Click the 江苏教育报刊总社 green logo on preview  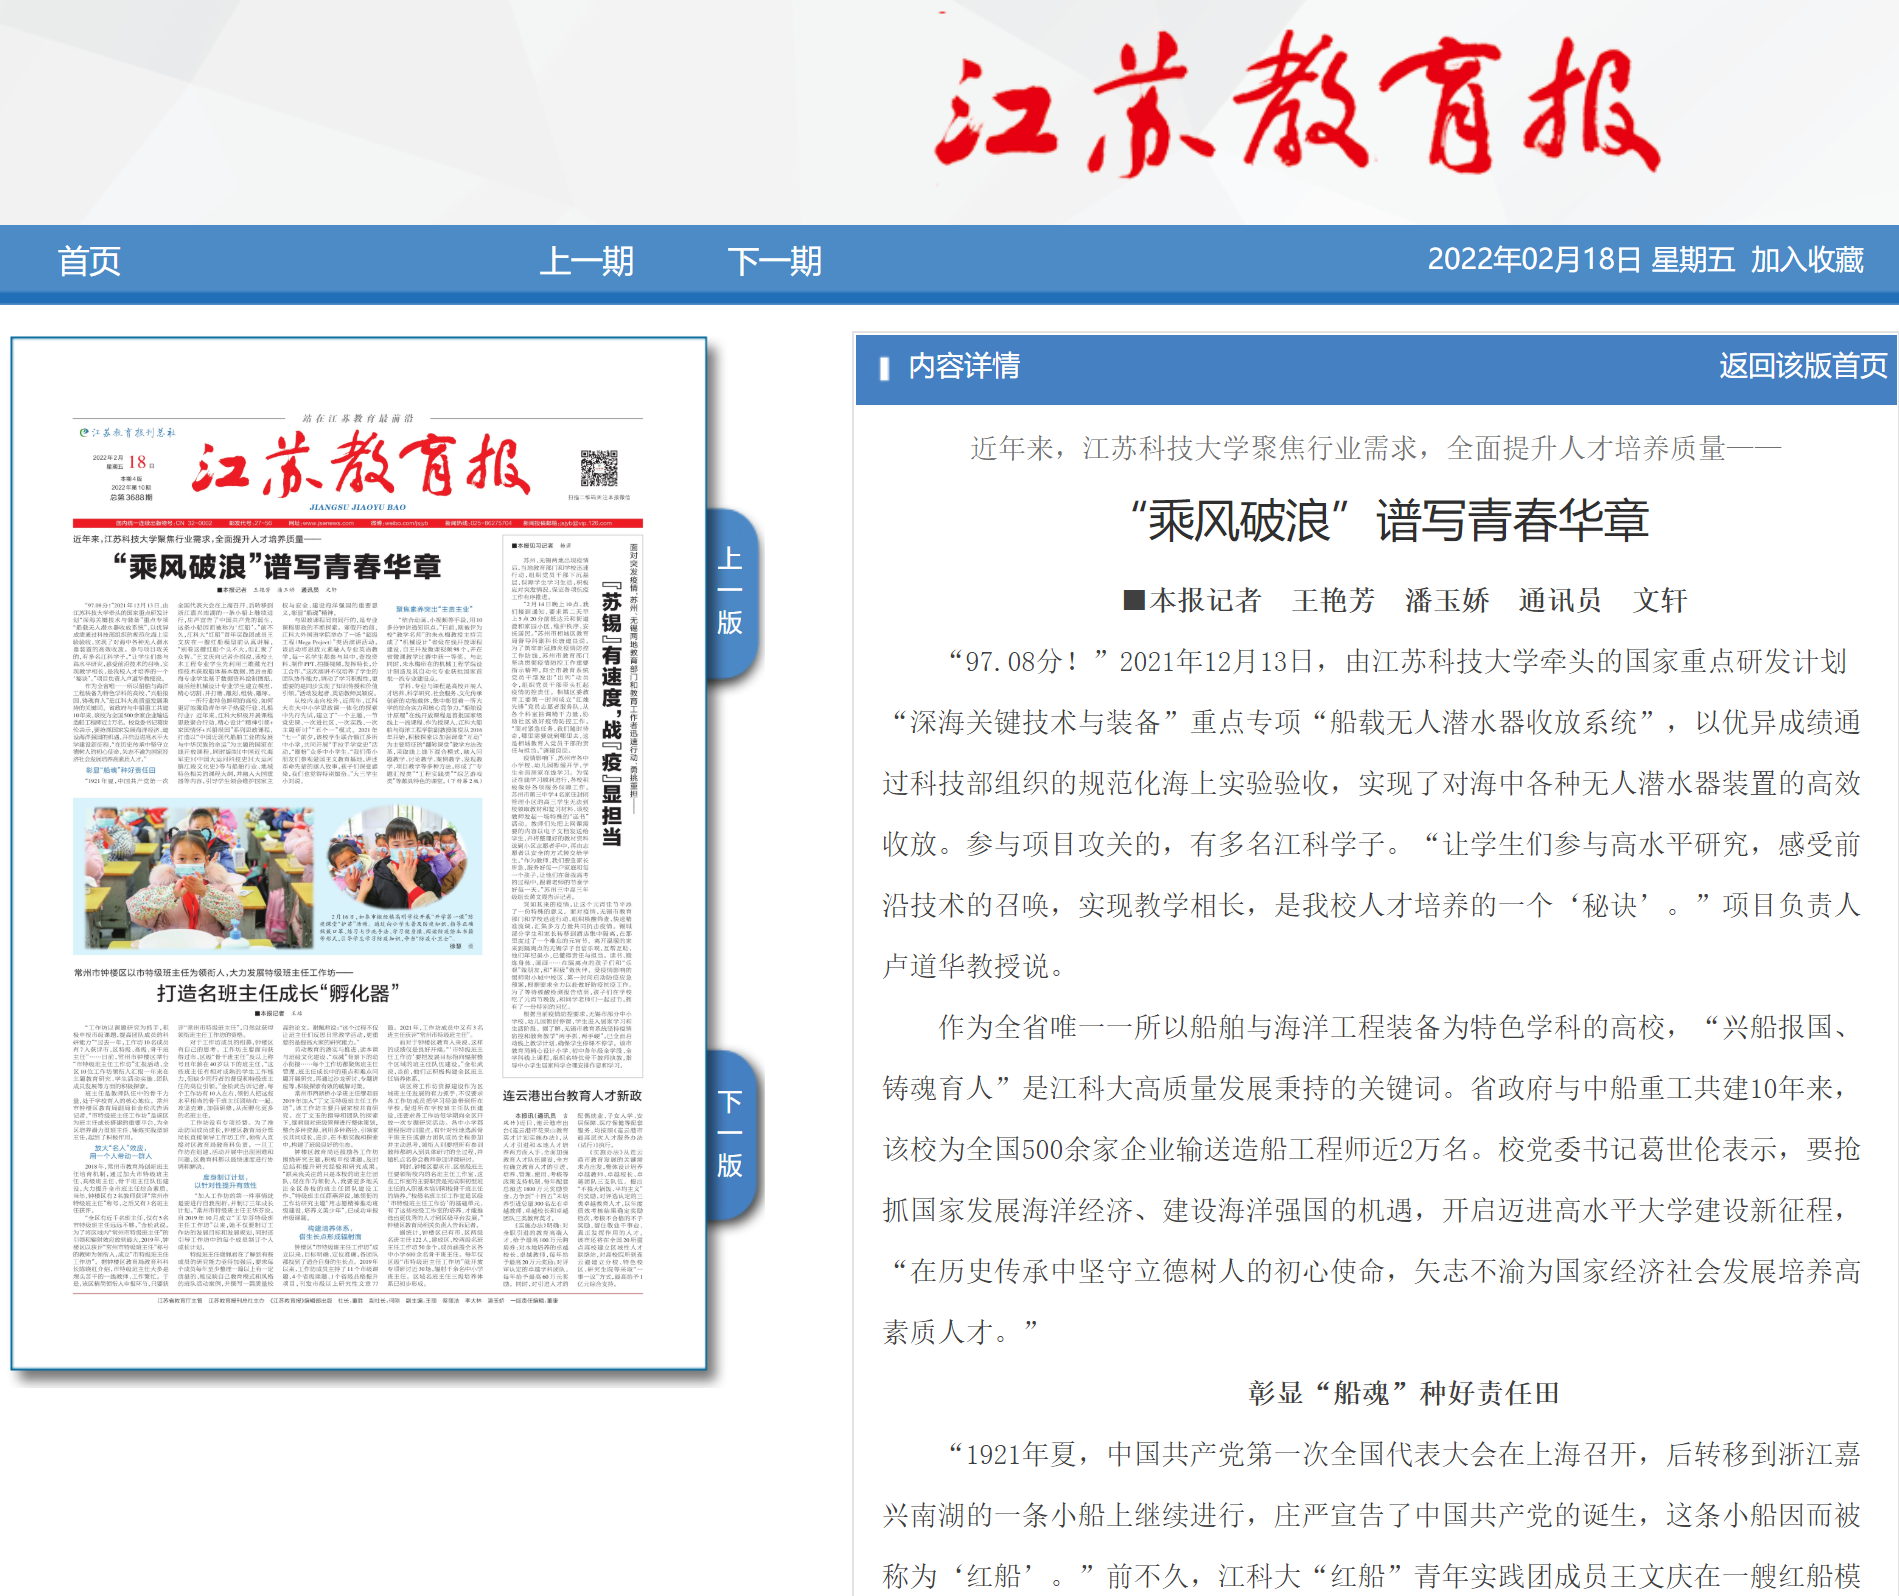[x=128, y=433]
